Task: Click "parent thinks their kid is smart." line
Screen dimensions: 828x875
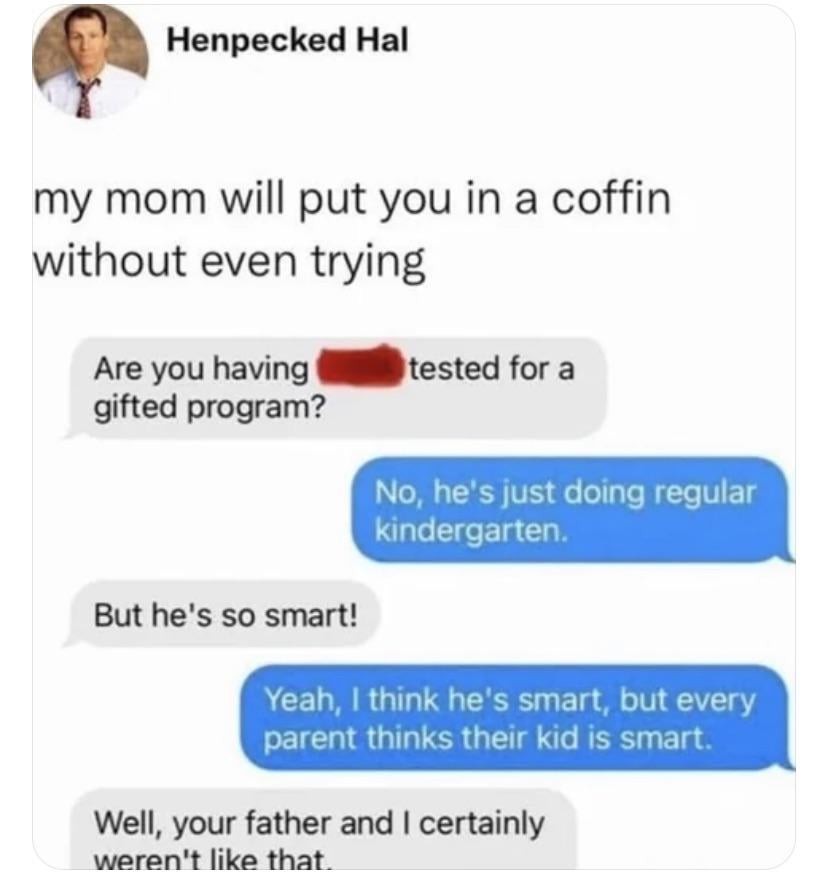Action: [487, 739]
